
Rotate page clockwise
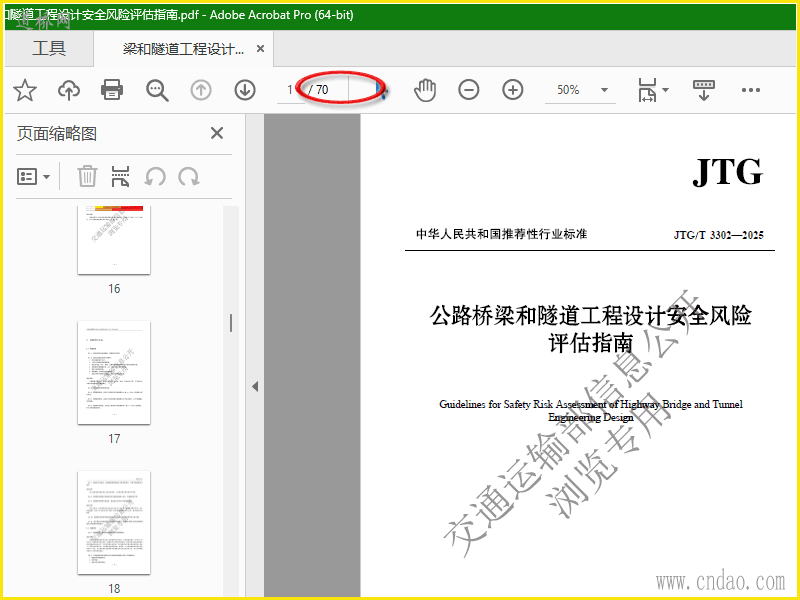189,177
